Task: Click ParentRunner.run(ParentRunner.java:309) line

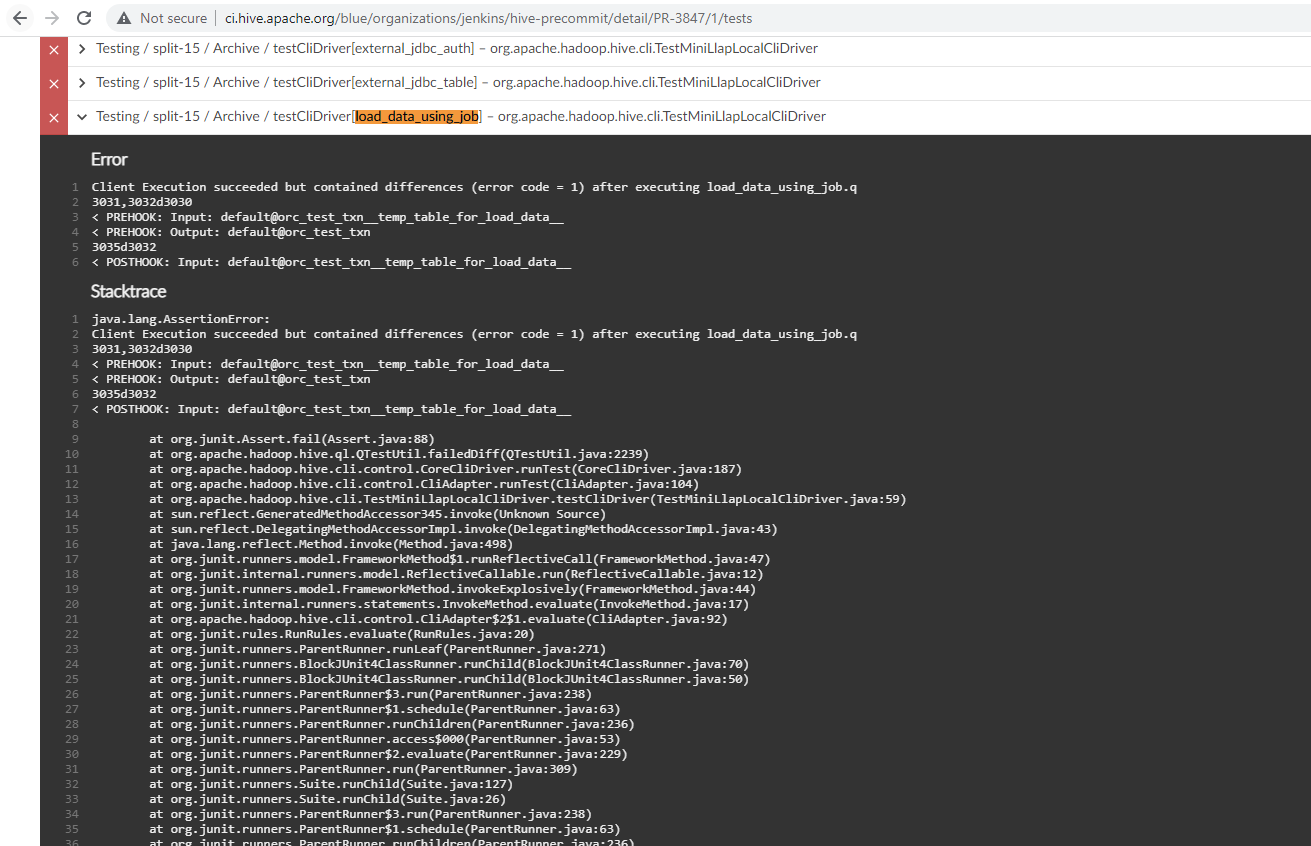Action: pos(363,769)
